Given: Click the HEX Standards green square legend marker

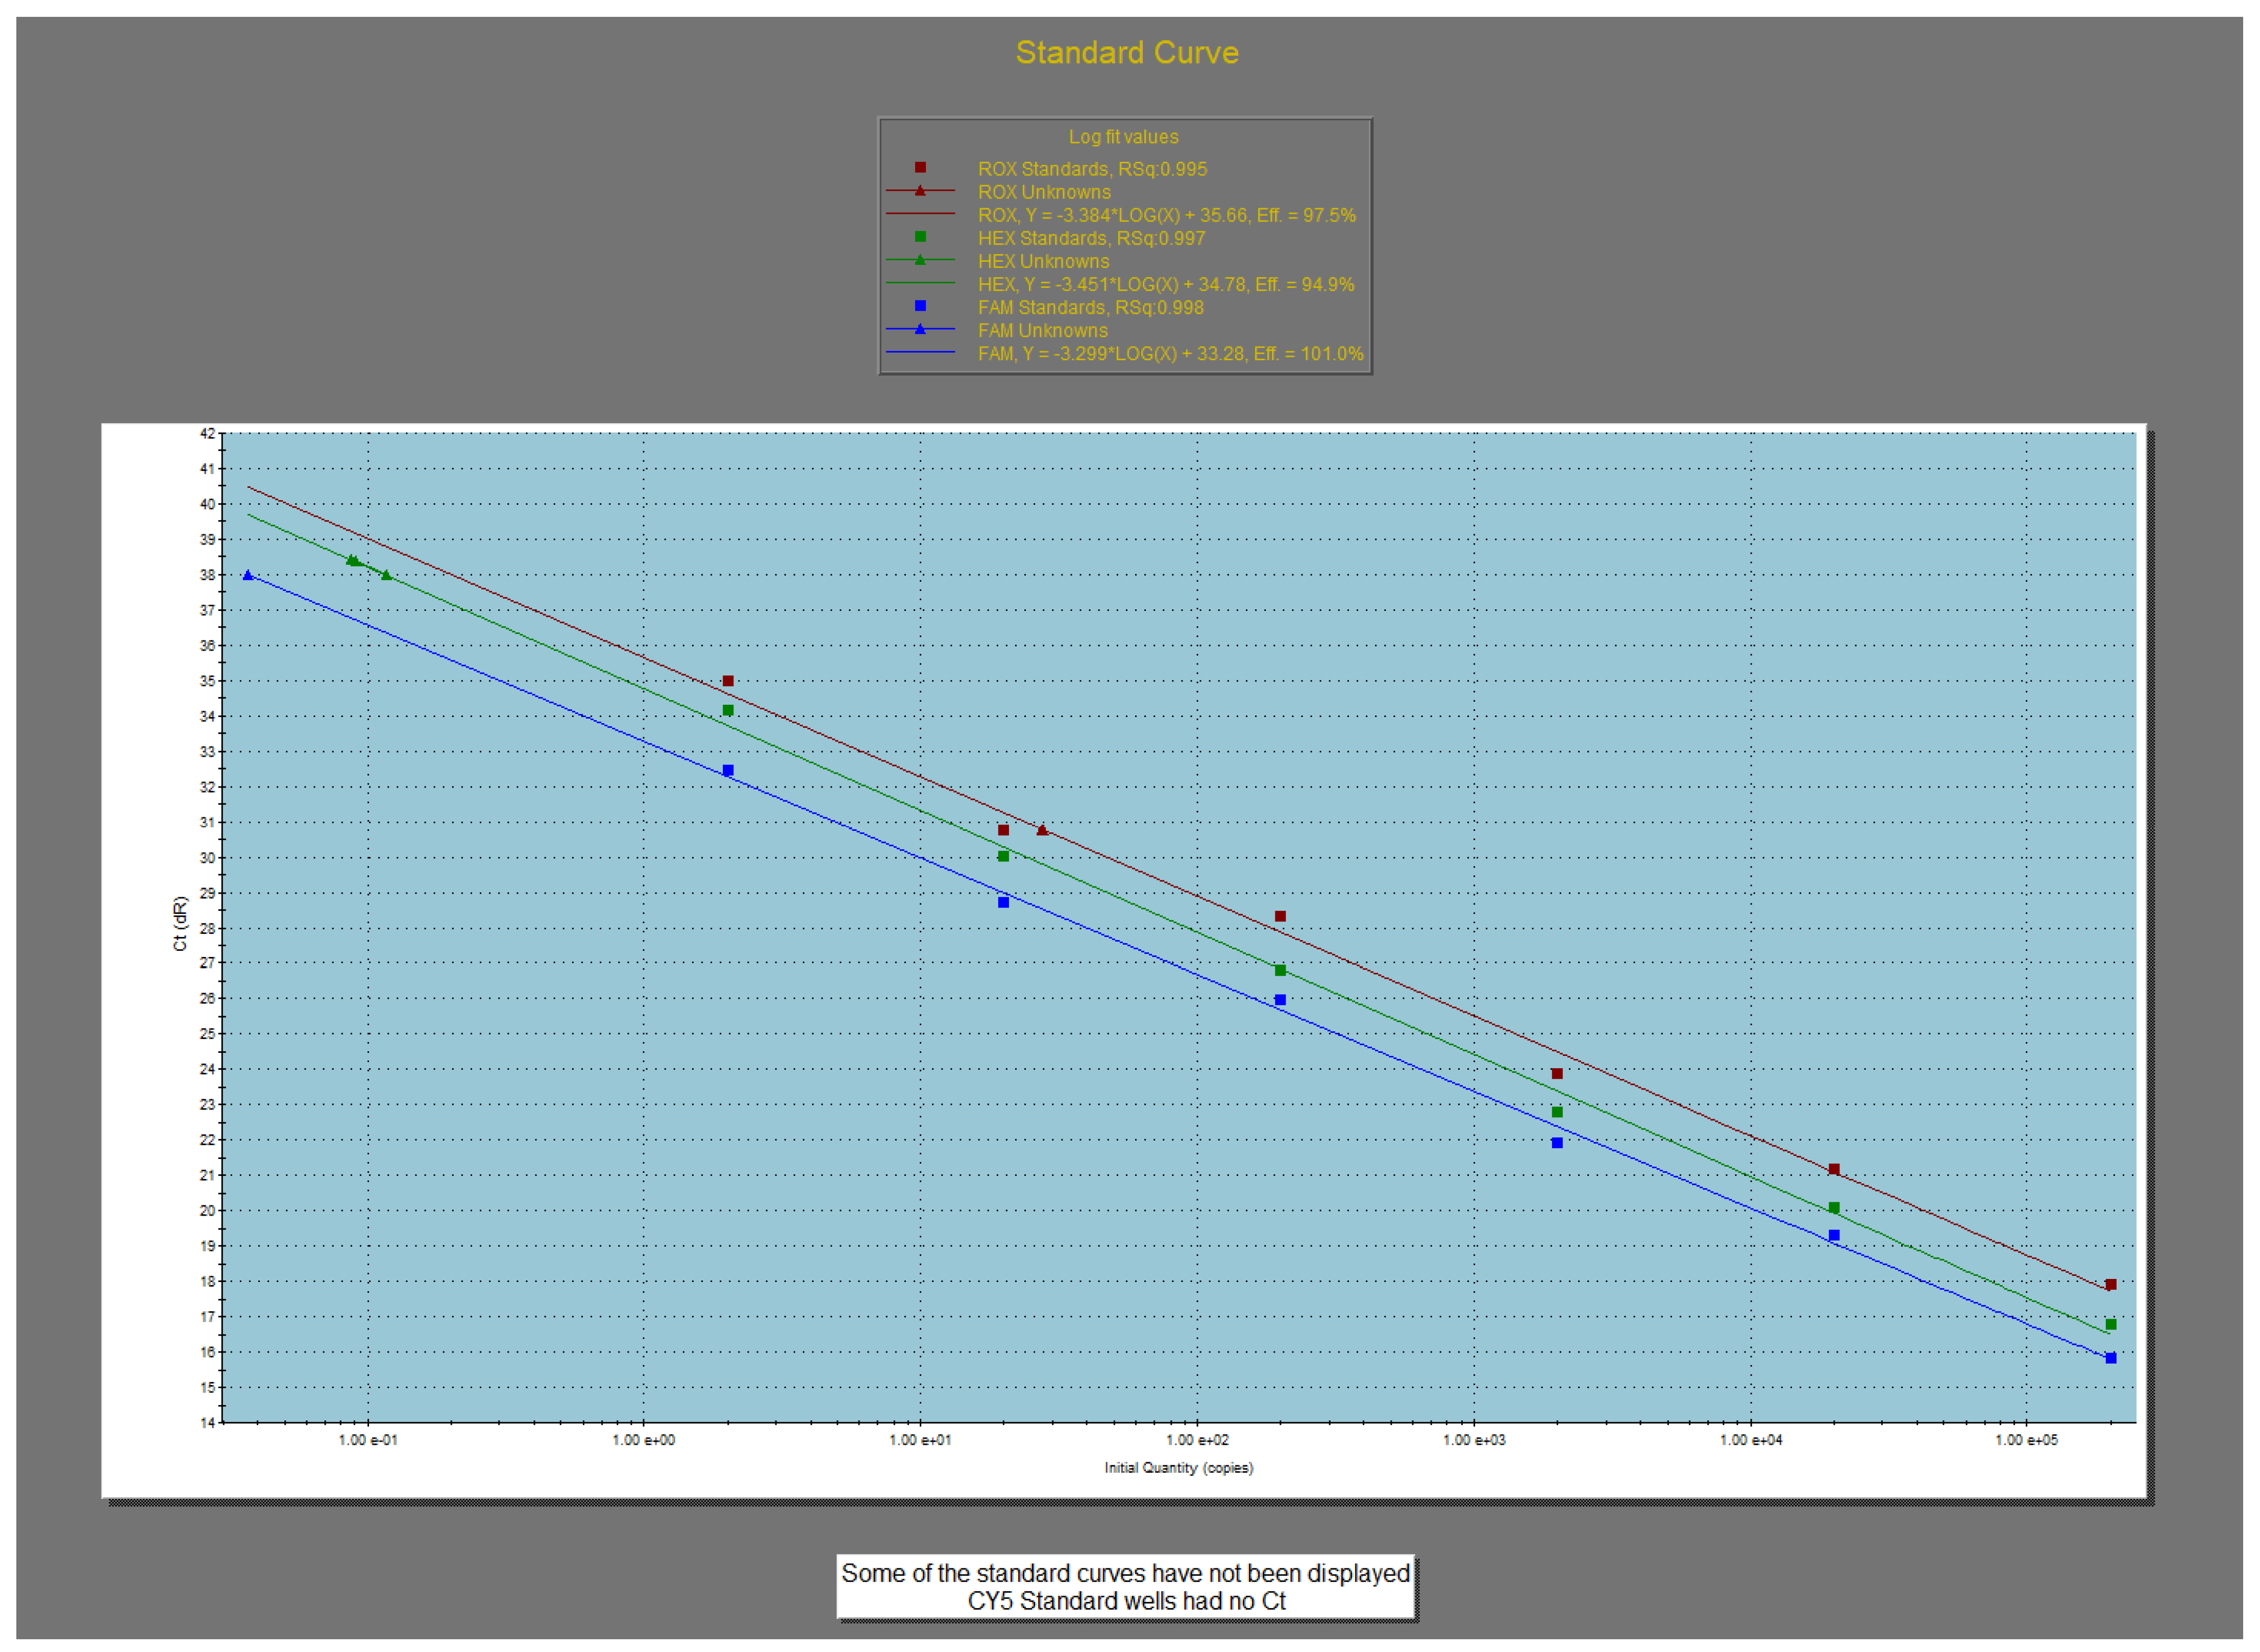Looking at the screenshot, I should coord(920,237).
